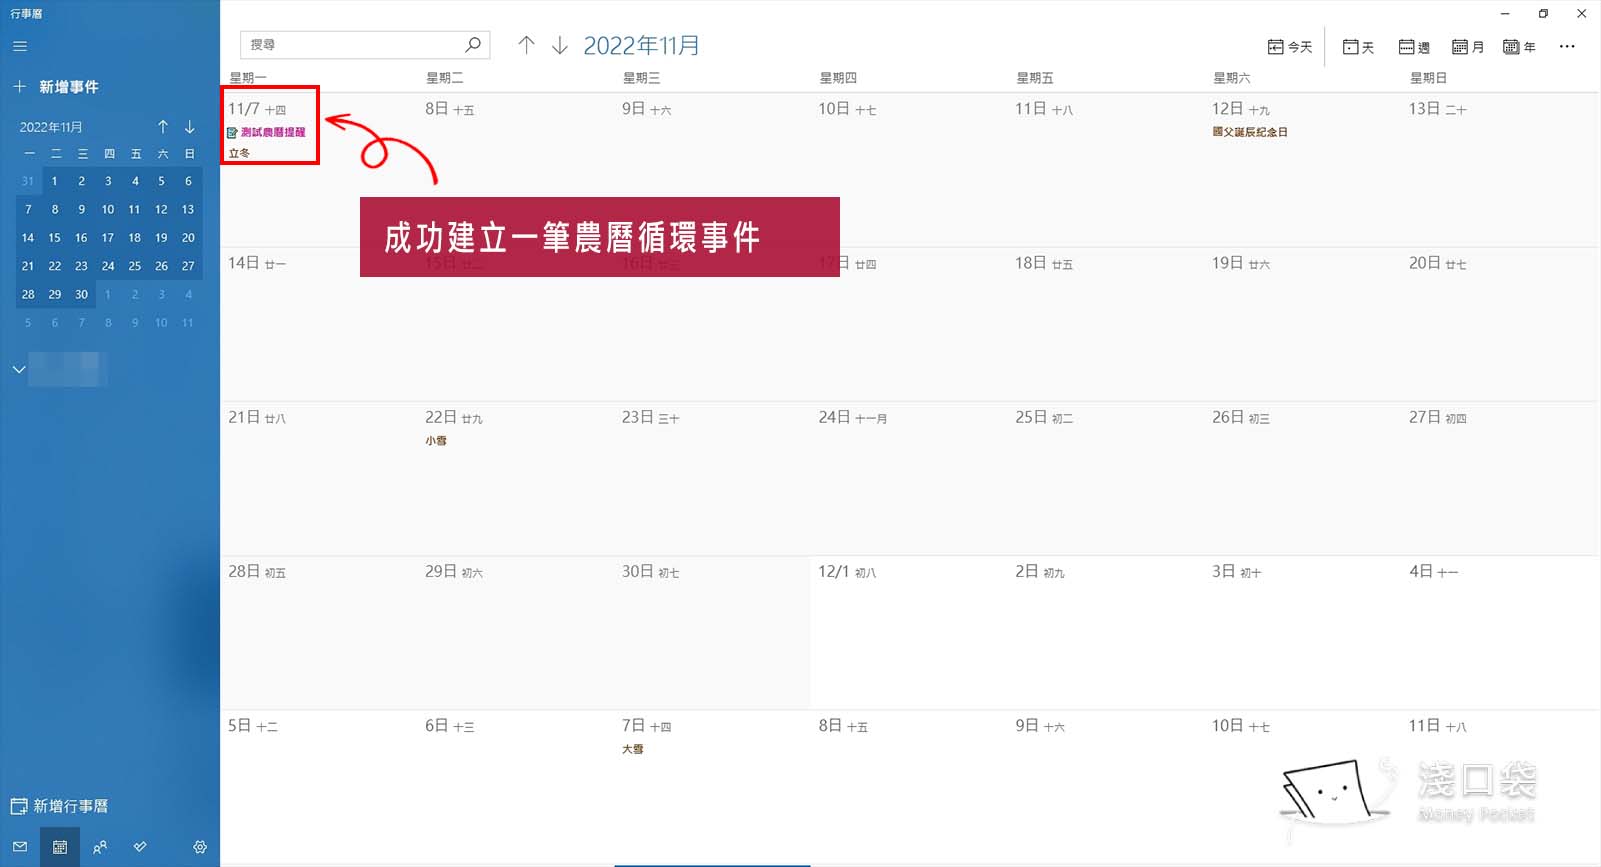Switch to Month view
Viewport: 1601px width, 867px height.
click(1468, 47)
